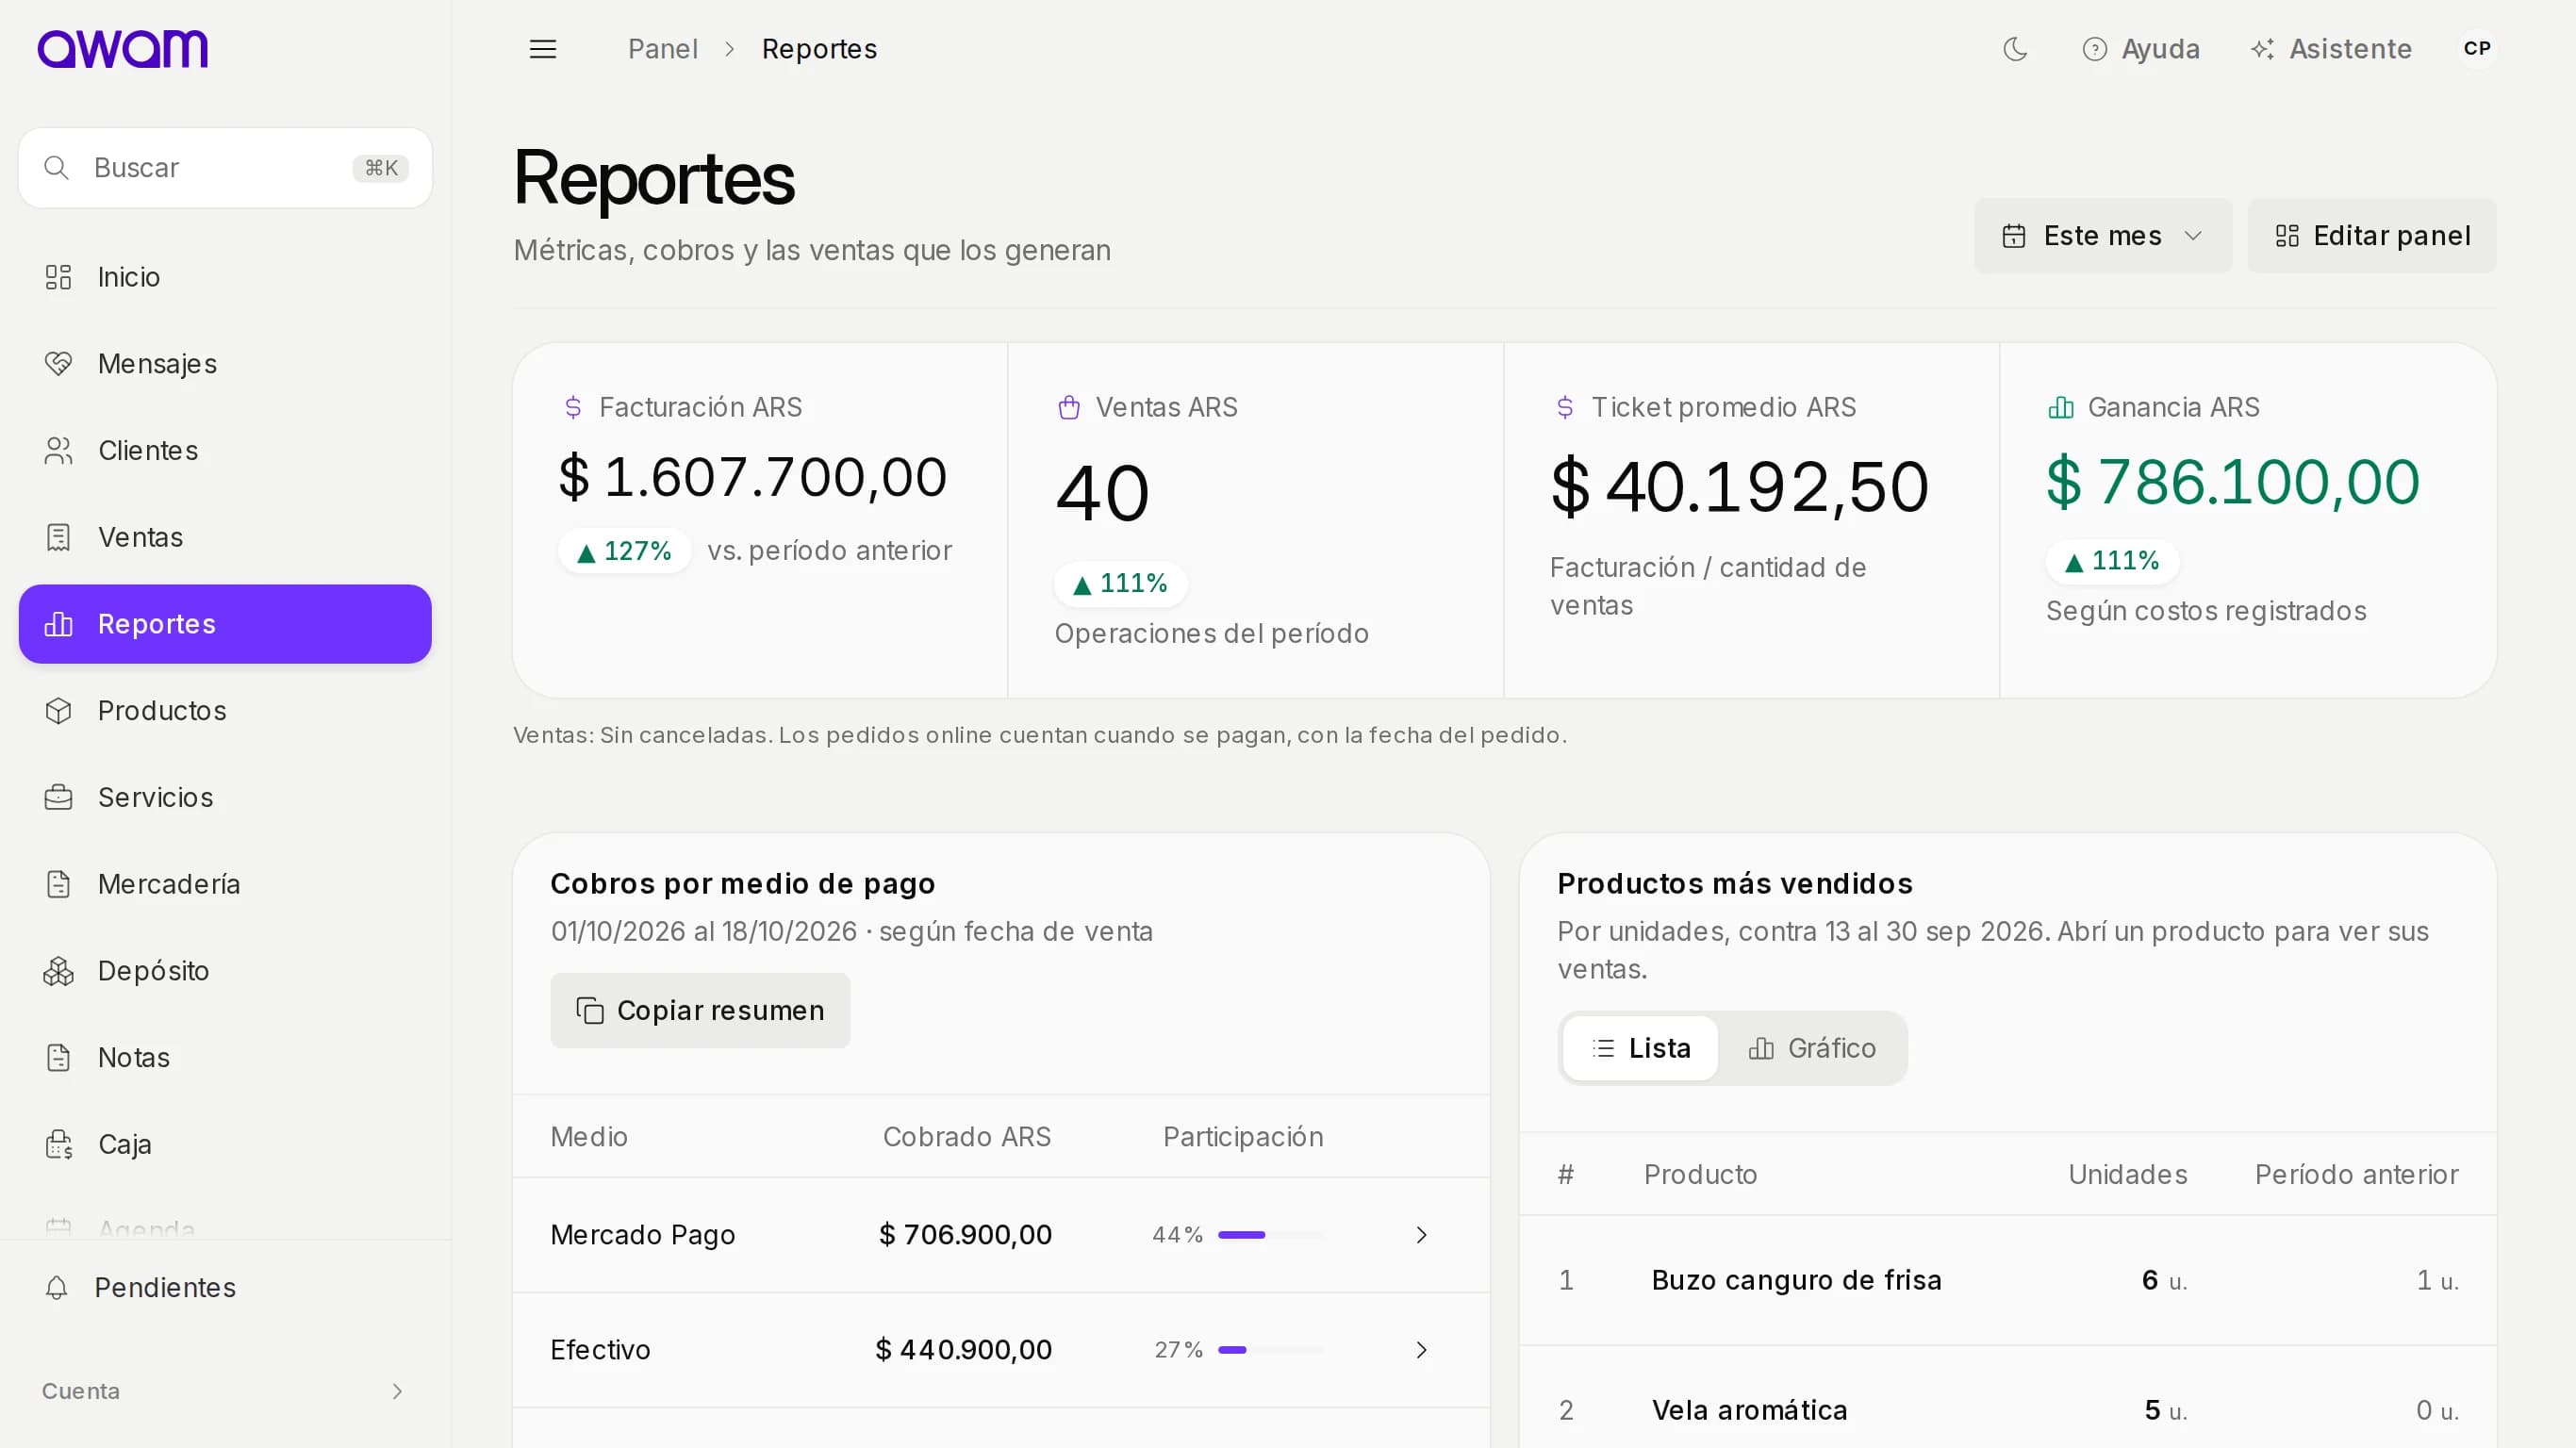Click the Ventas ARS bag icon
Screen dimensions: 2576x1448
tap(1069, 407)
